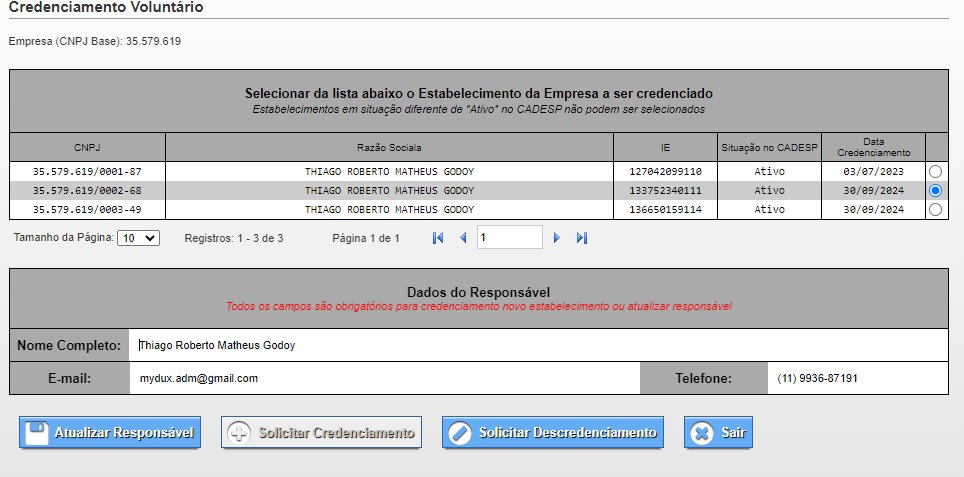This screenshot has width=964, height=477.
Task: Open the Tamanho da Página dropdown
Action: point(138,238)
